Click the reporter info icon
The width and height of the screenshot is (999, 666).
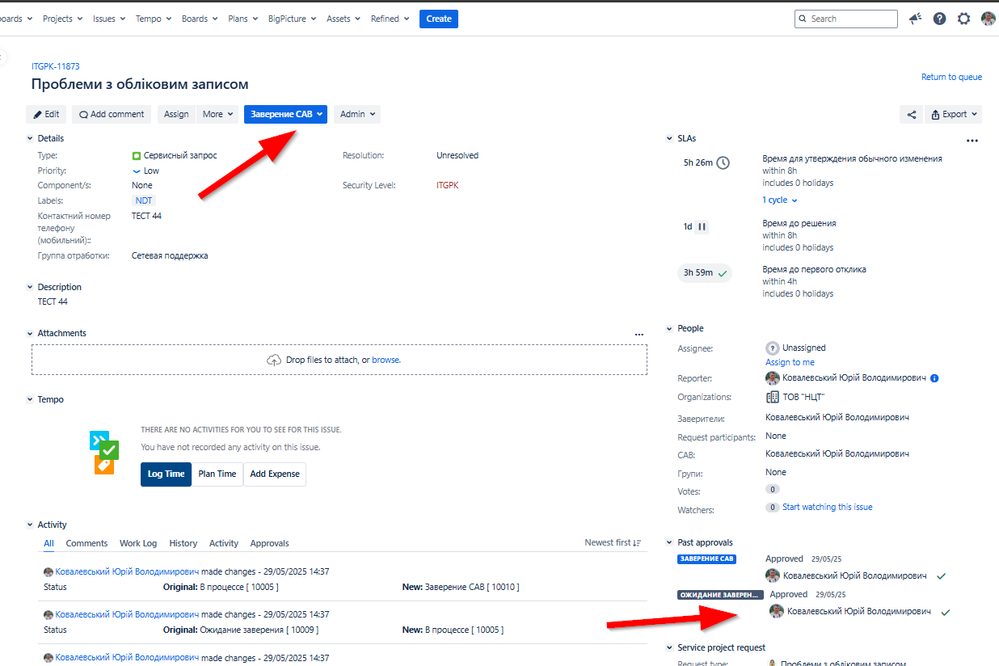point(935,378)
